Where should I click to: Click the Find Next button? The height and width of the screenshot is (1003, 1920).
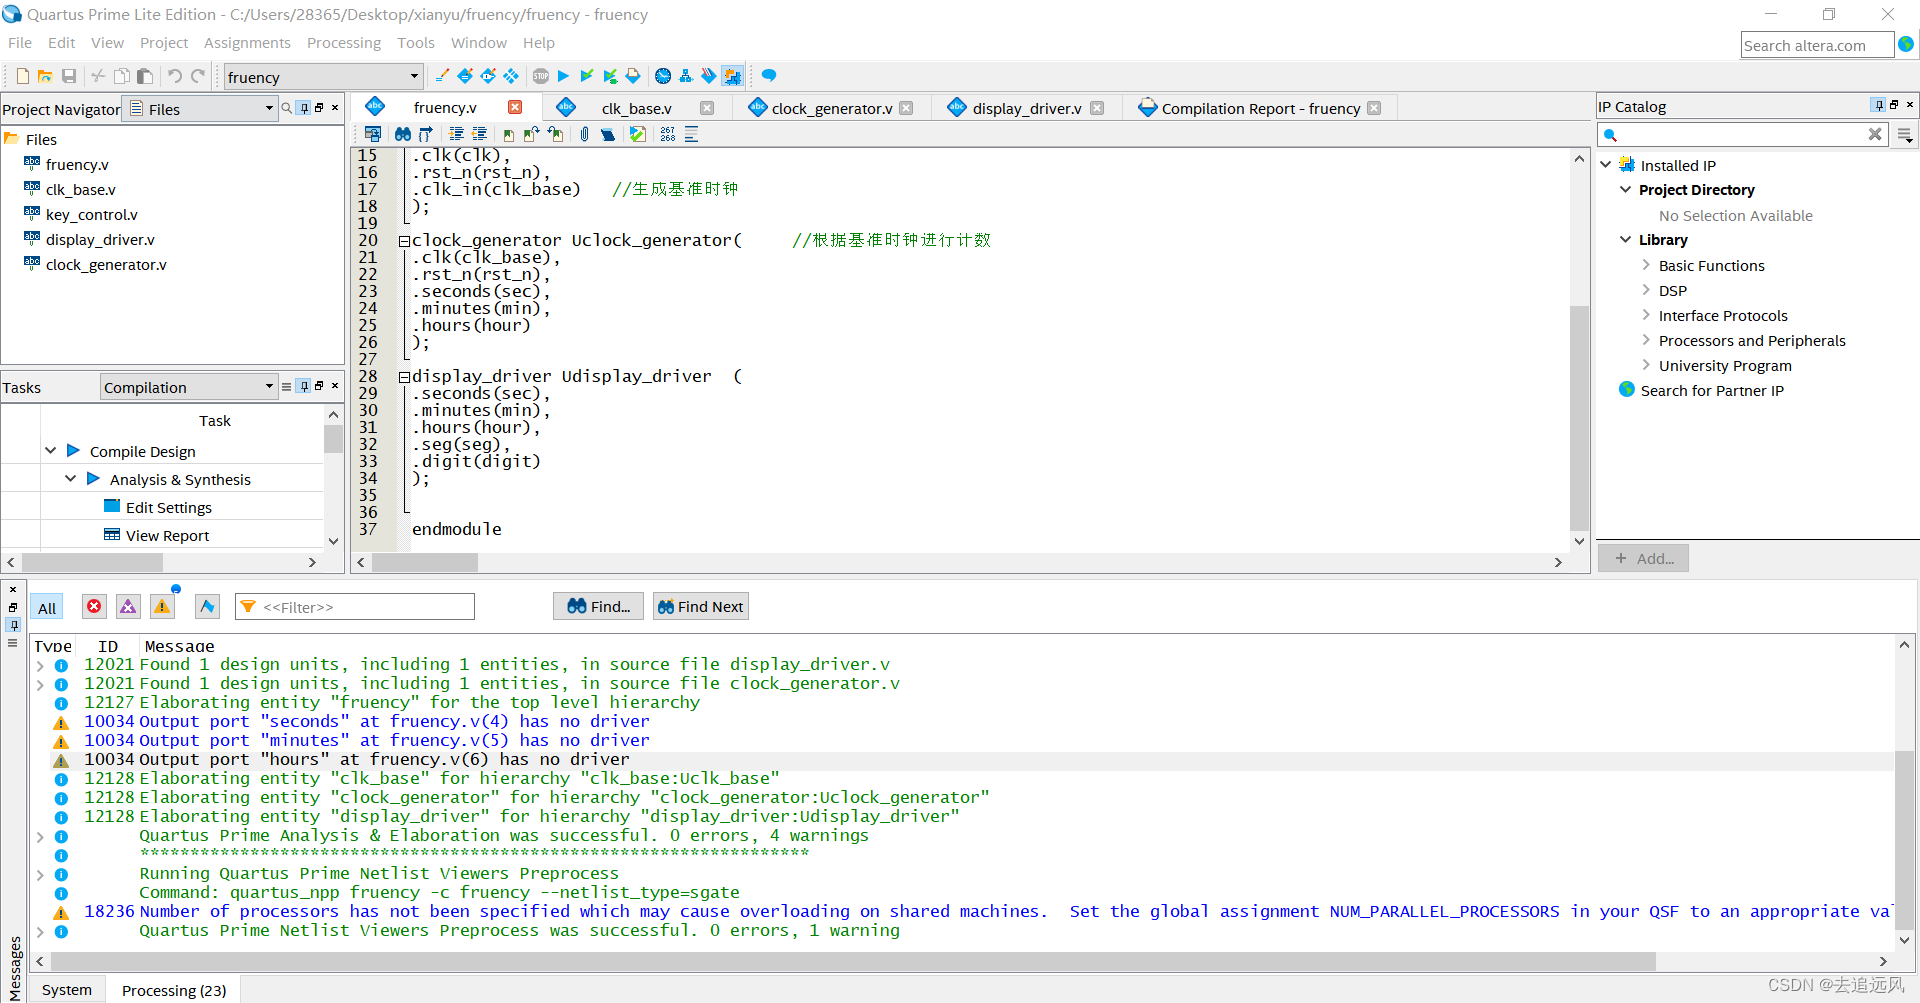[700, 606]
